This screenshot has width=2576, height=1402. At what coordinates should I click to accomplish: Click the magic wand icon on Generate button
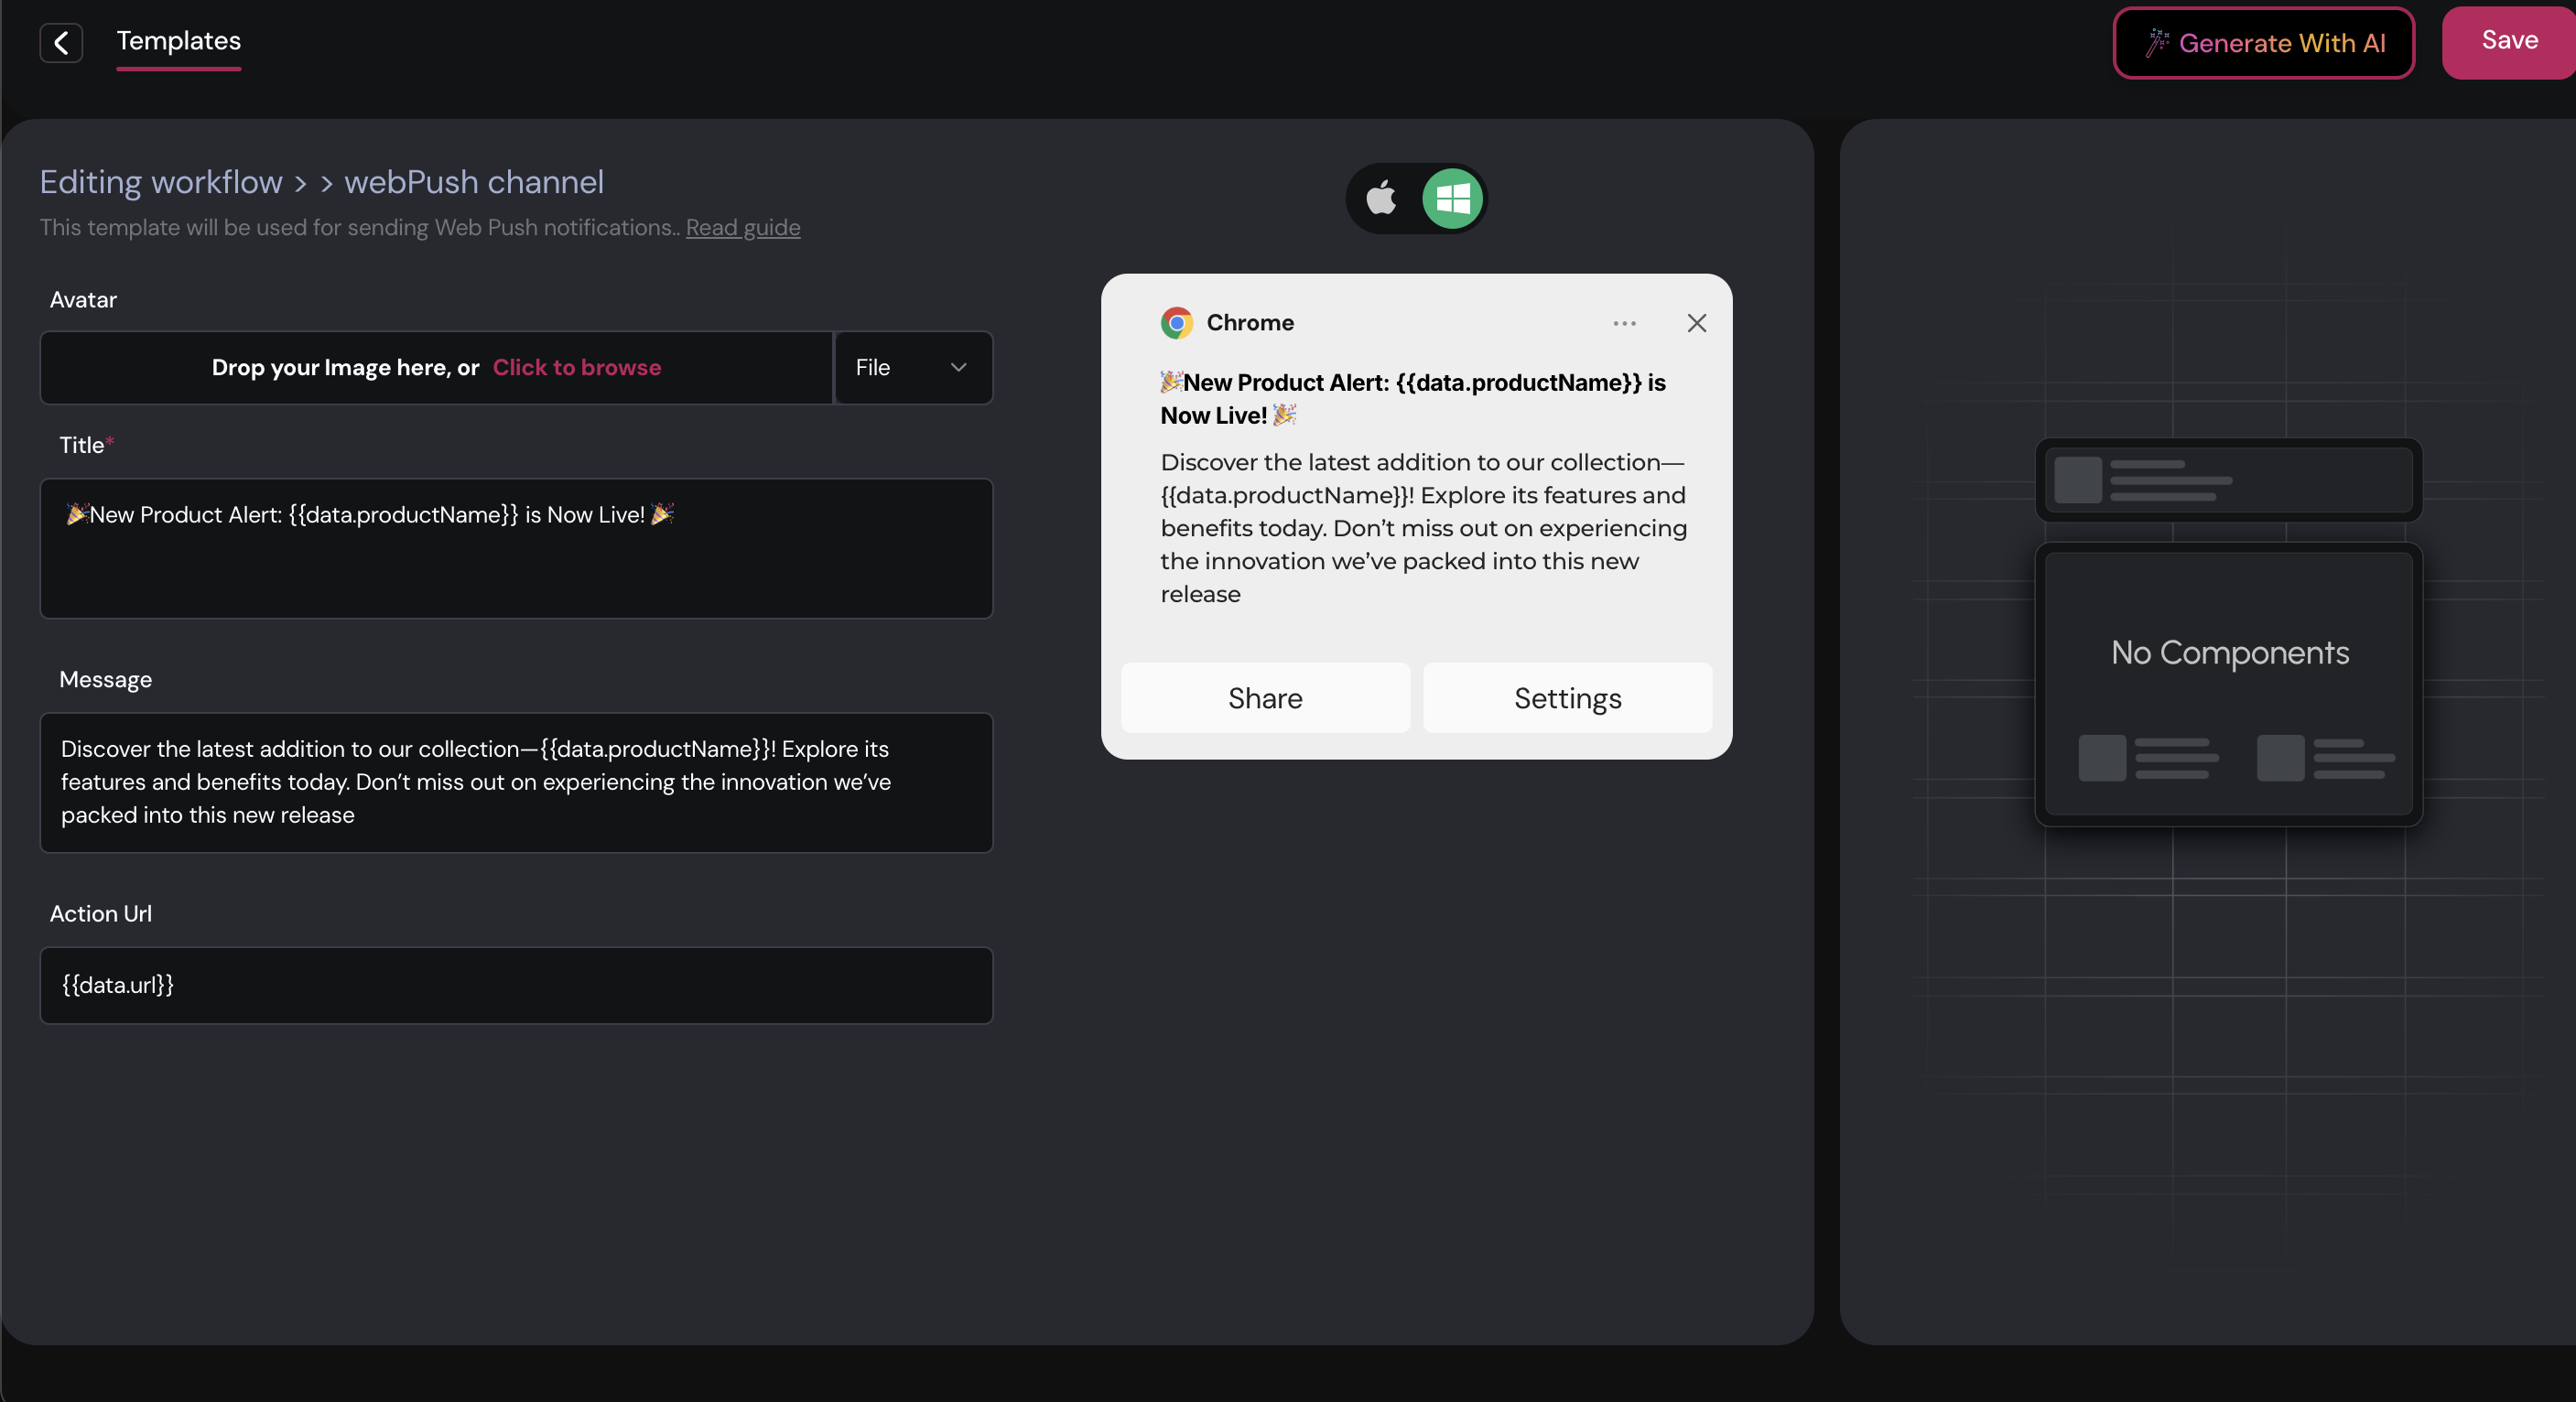[2157, 42]
